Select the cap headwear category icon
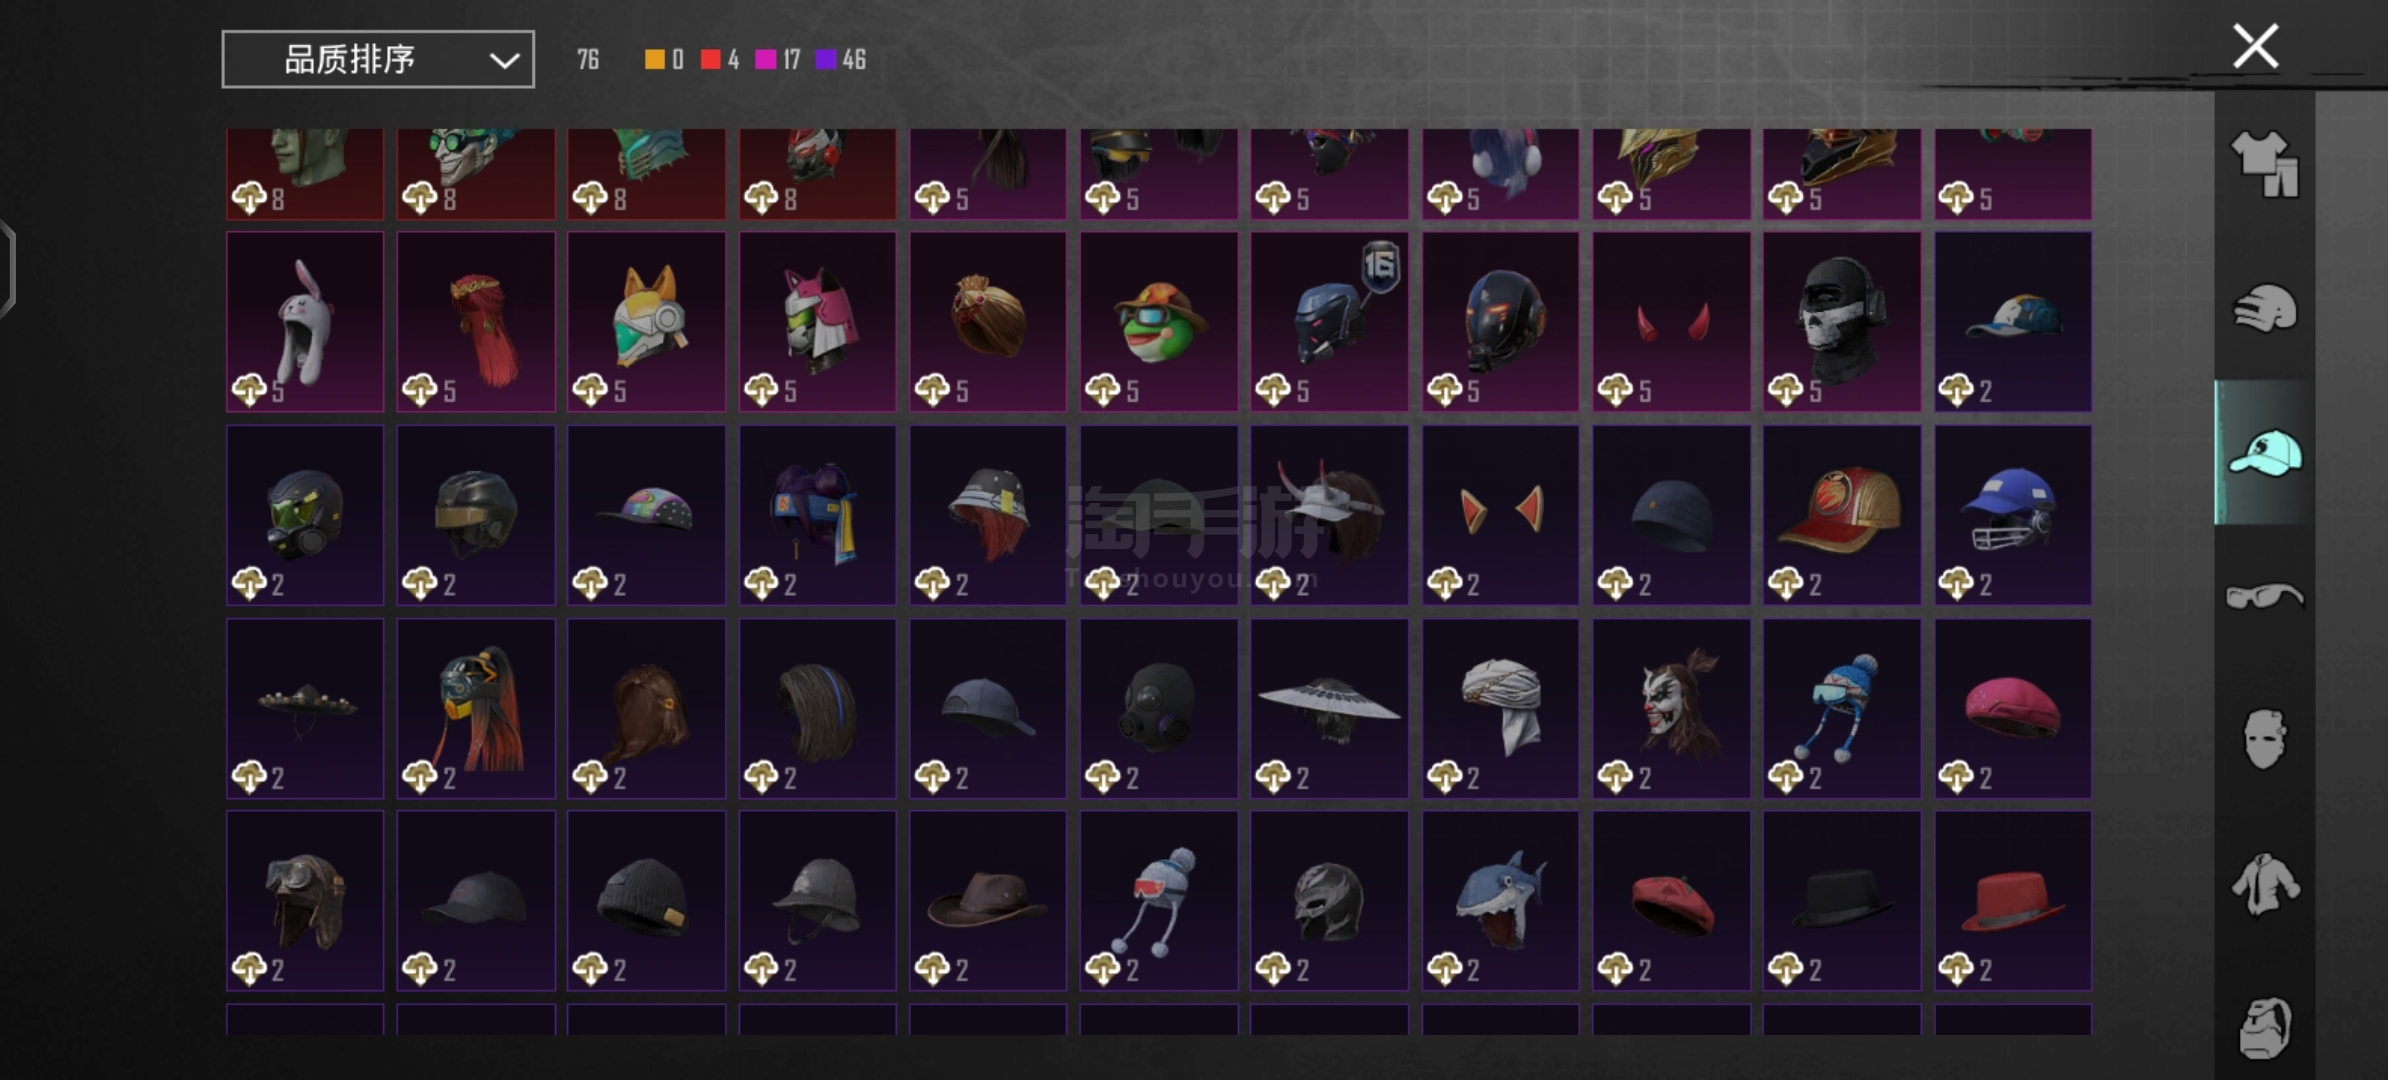 pos(2264,453)
